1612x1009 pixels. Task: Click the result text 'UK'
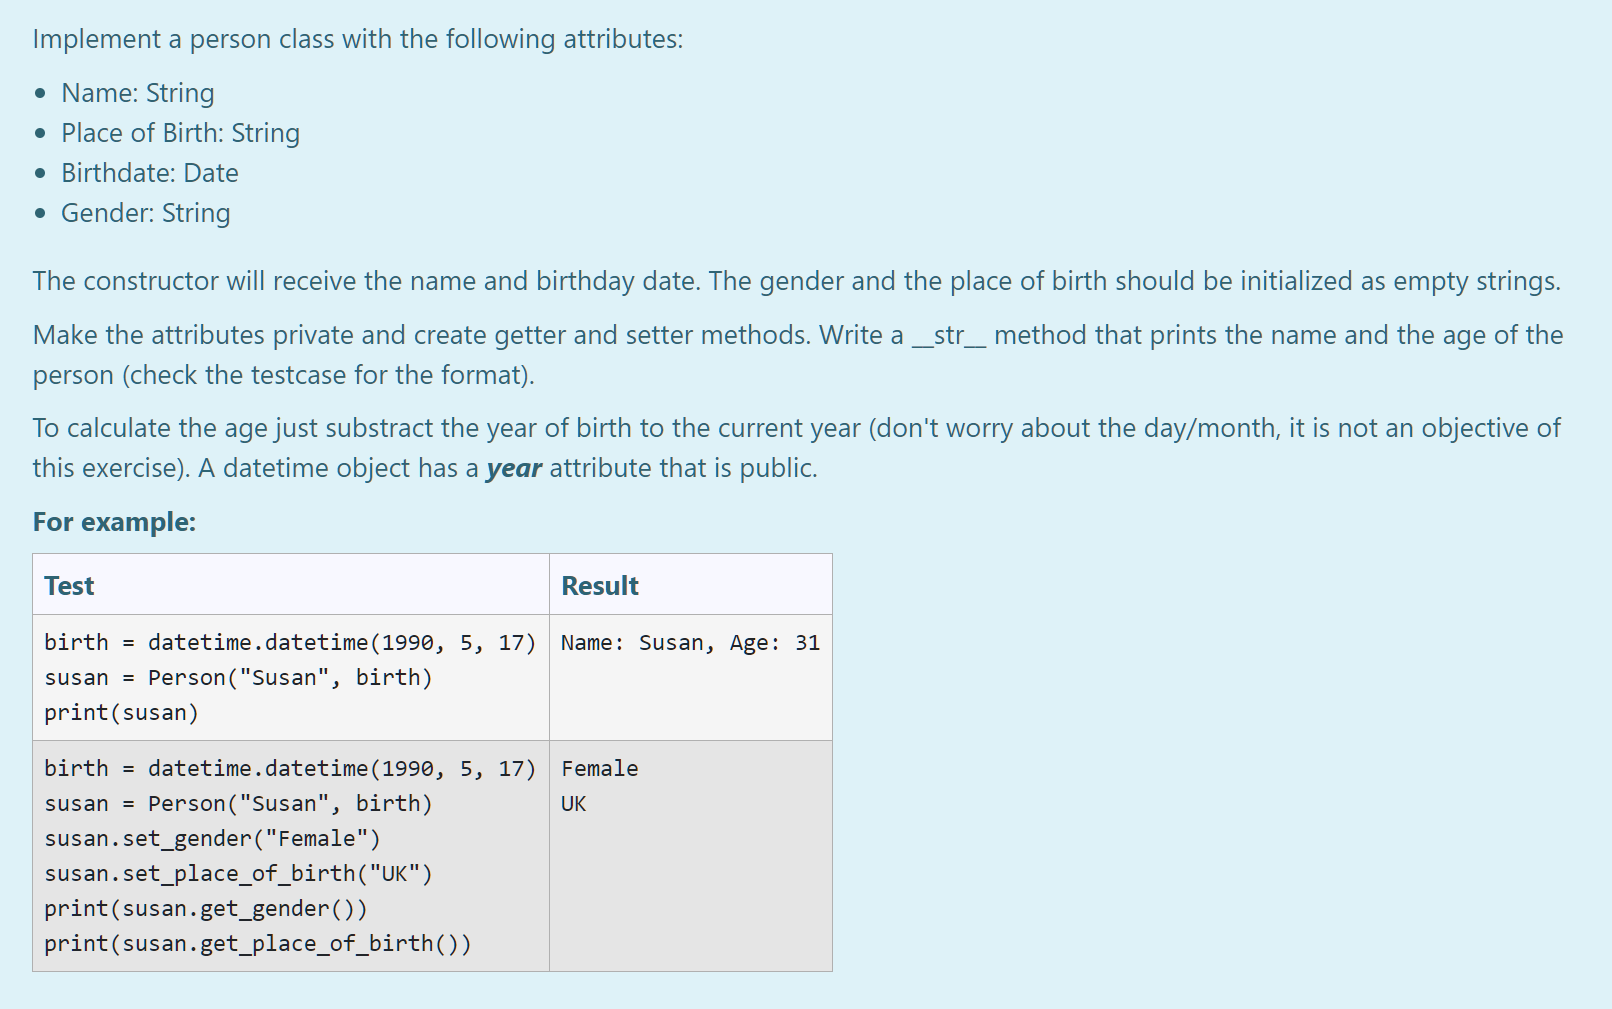pos(575,803)
